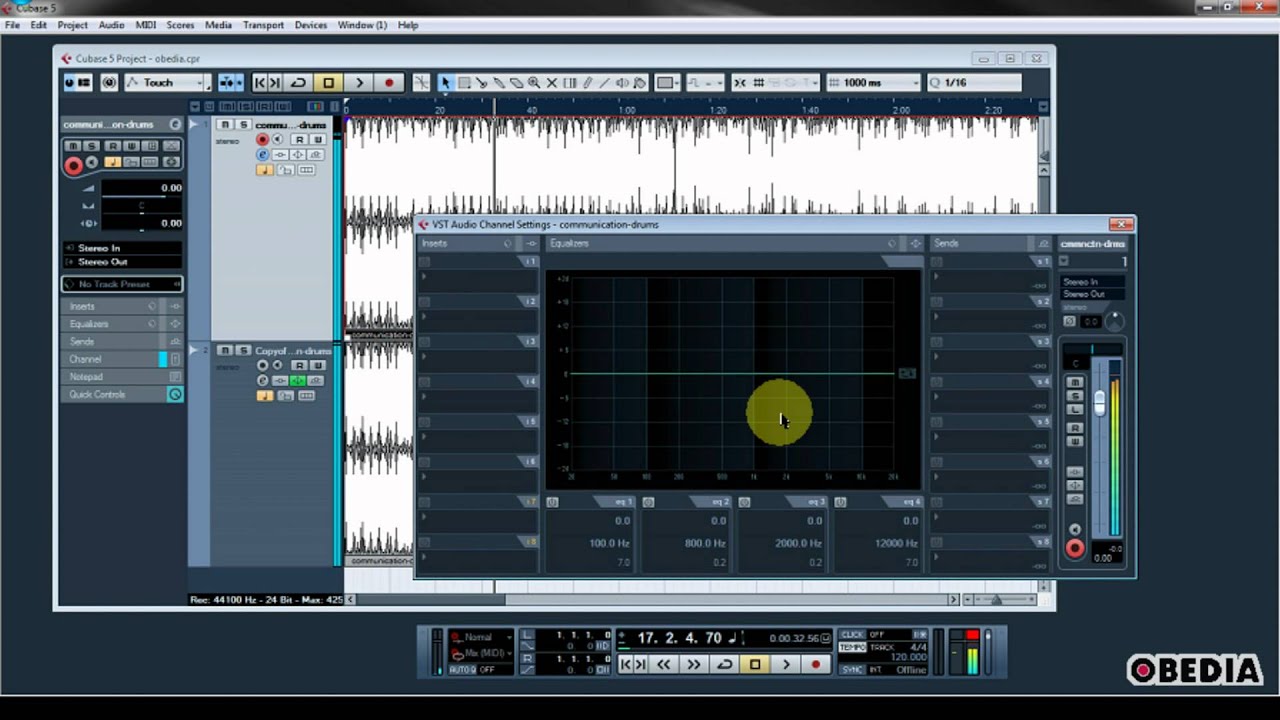Mute the Copyof drums track
The width and height of the screenshot is (1280, 720).
(225, 350)
